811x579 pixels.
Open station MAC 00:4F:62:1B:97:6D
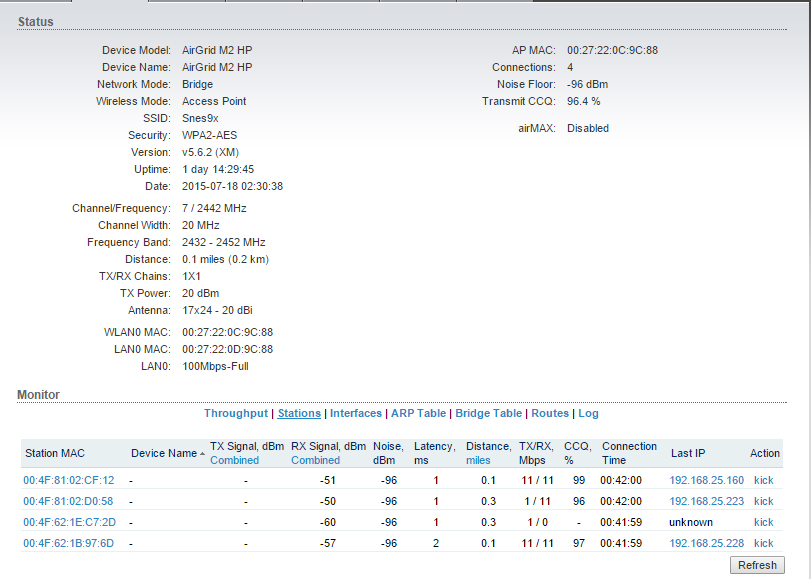[x=68, y=543]
